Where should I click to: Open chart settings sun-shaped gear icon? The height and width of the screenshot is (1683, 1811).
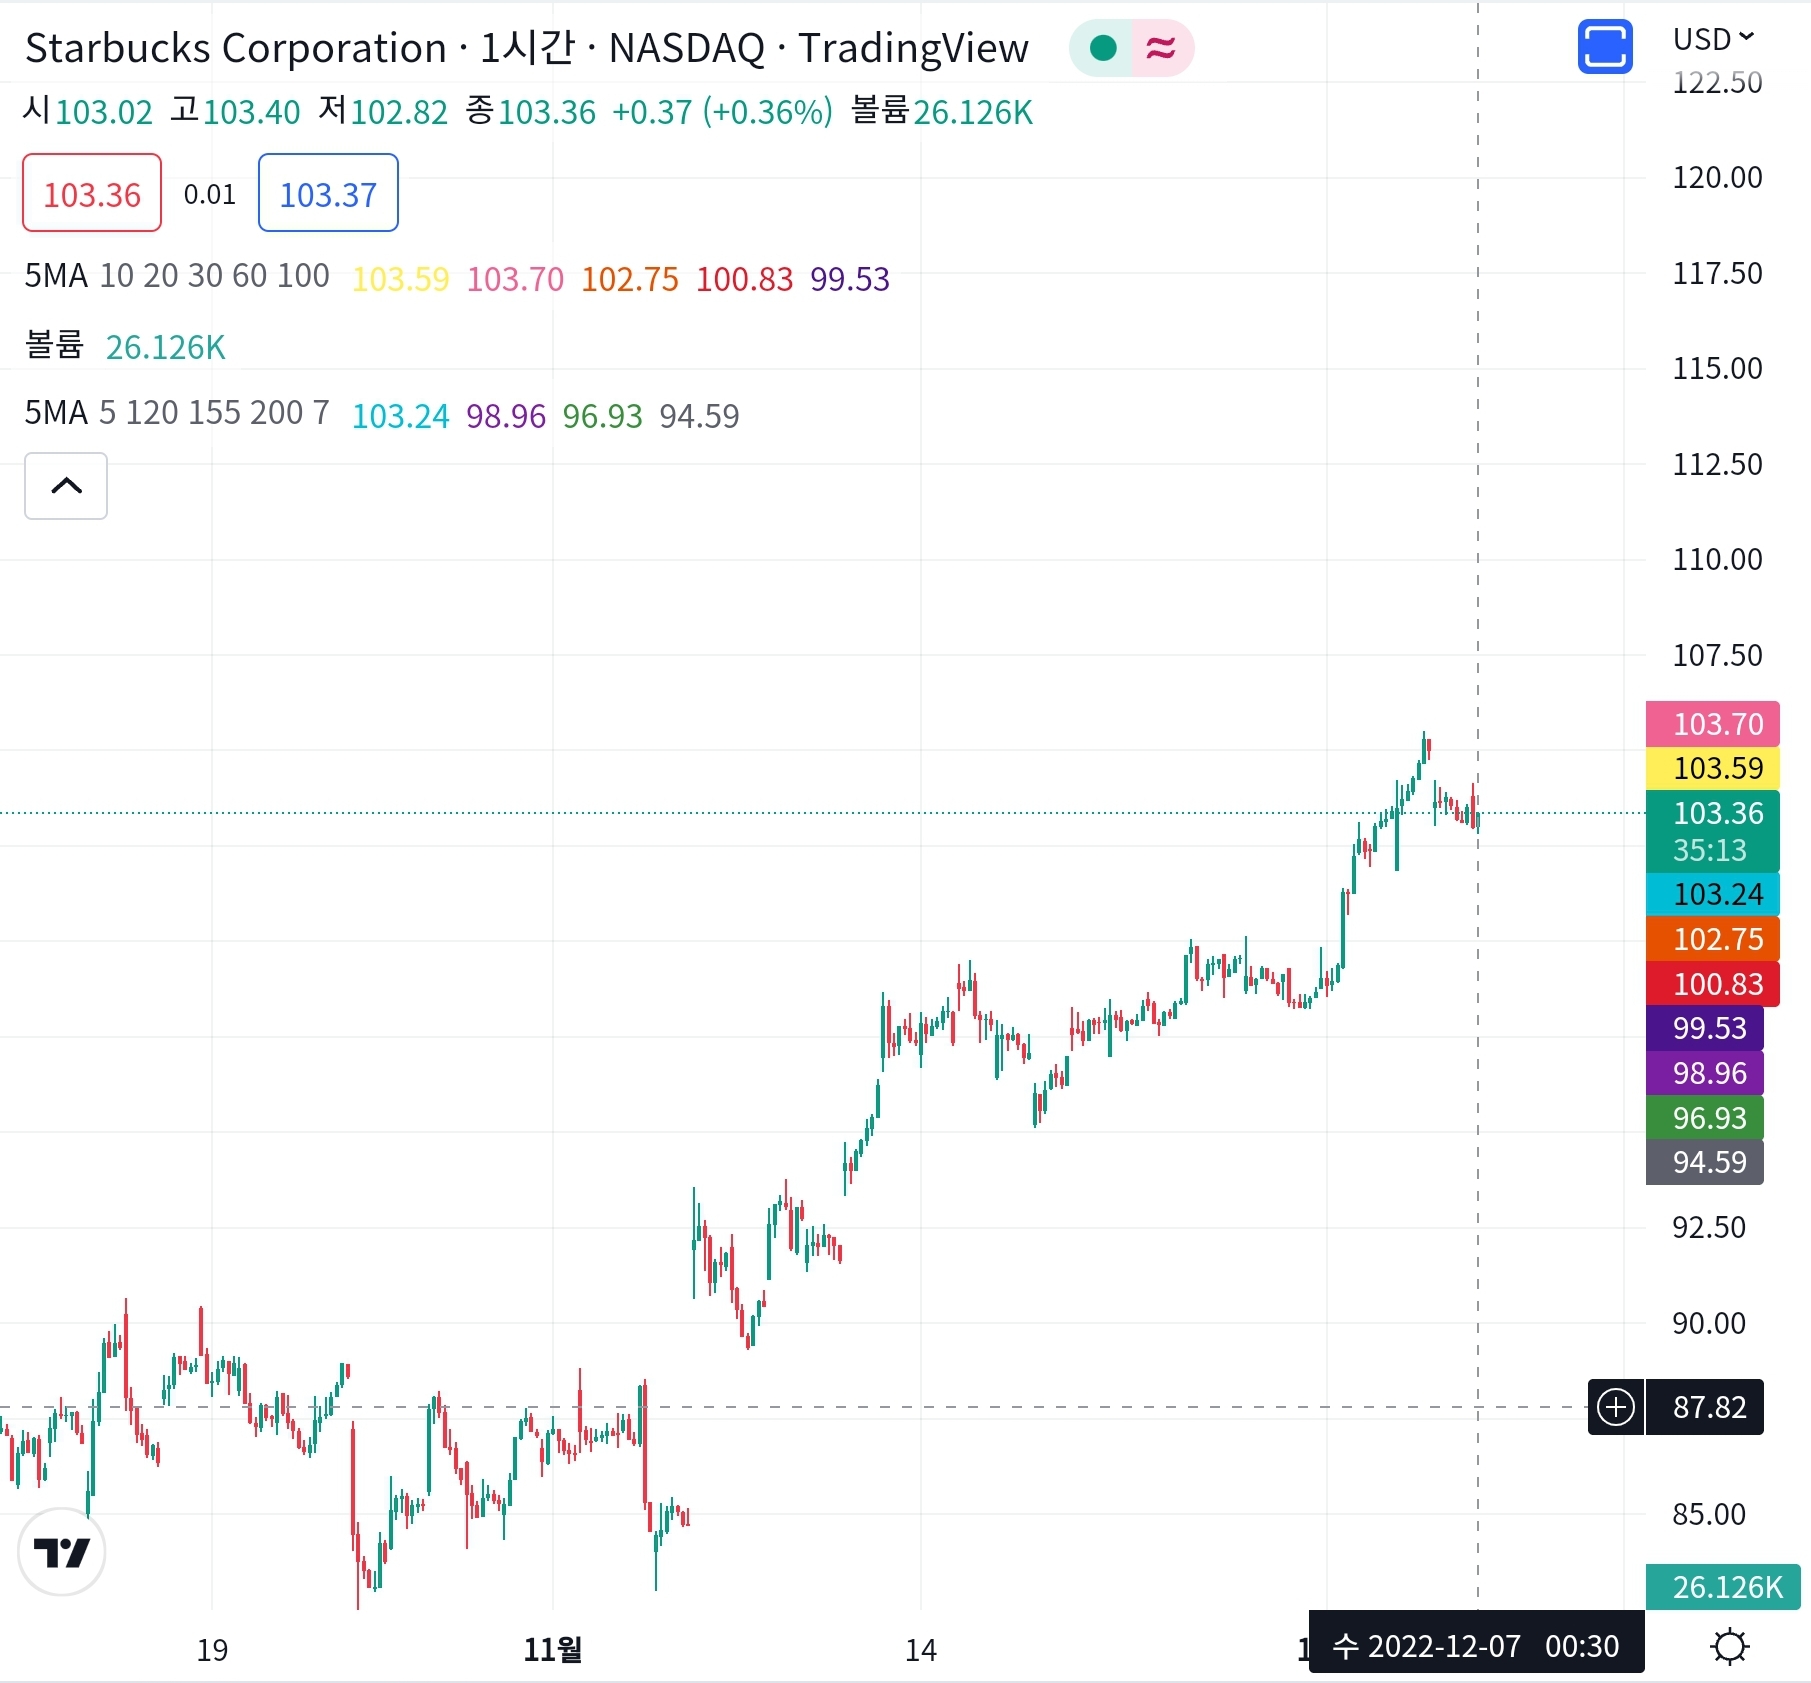[x=1729, y=1646]
